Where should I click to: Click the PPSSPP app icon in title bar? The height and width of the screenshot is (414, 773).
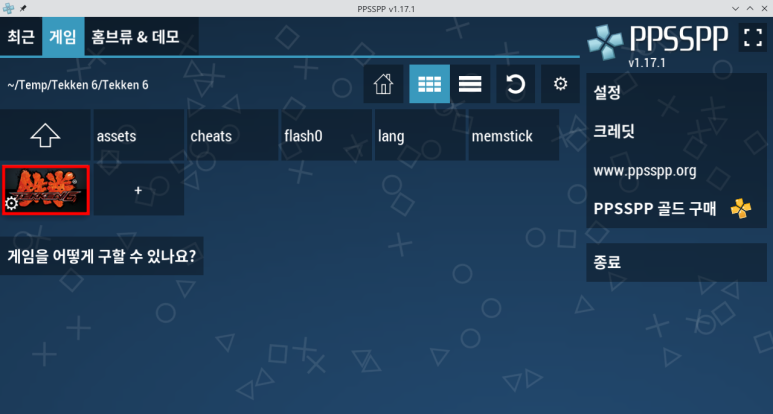coord(8,8)
